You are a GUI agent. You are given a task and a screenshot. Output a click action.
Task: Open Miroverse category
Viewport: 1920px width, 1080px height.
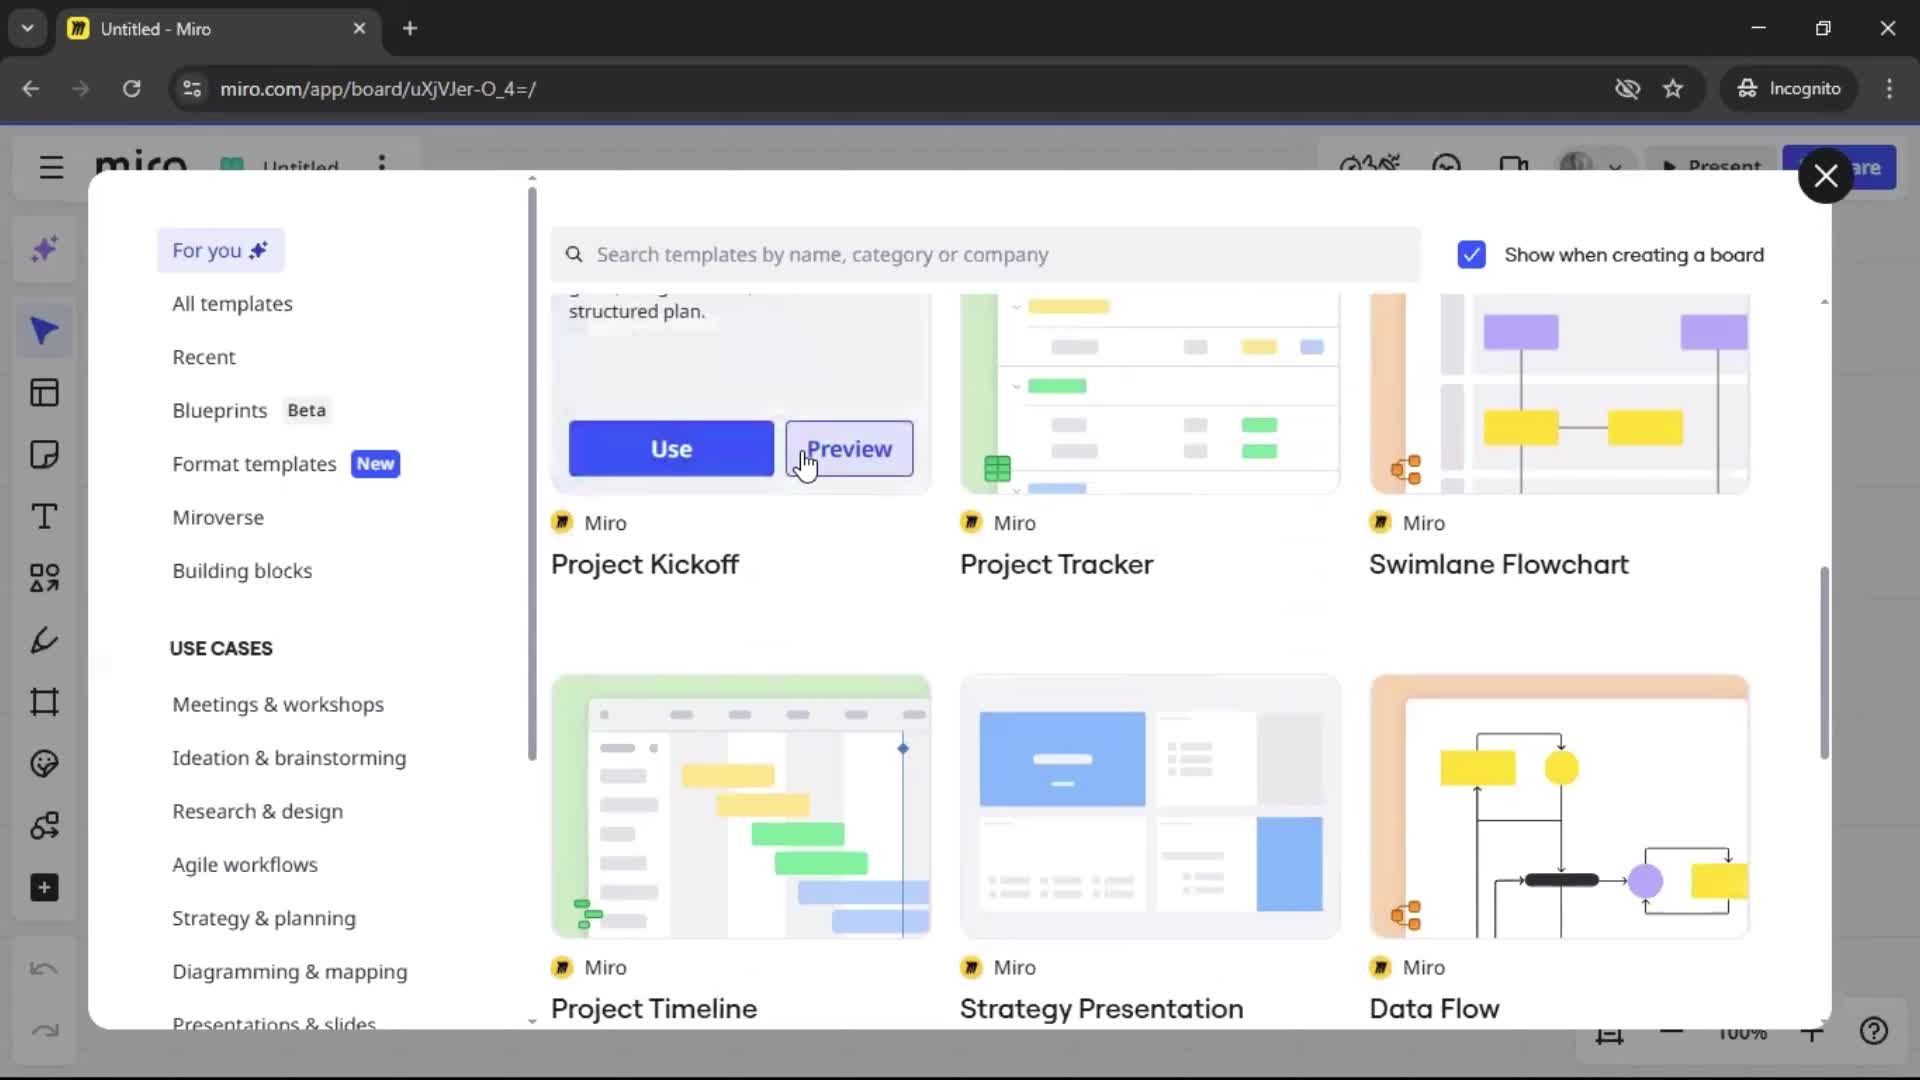(x=218, y=518)
